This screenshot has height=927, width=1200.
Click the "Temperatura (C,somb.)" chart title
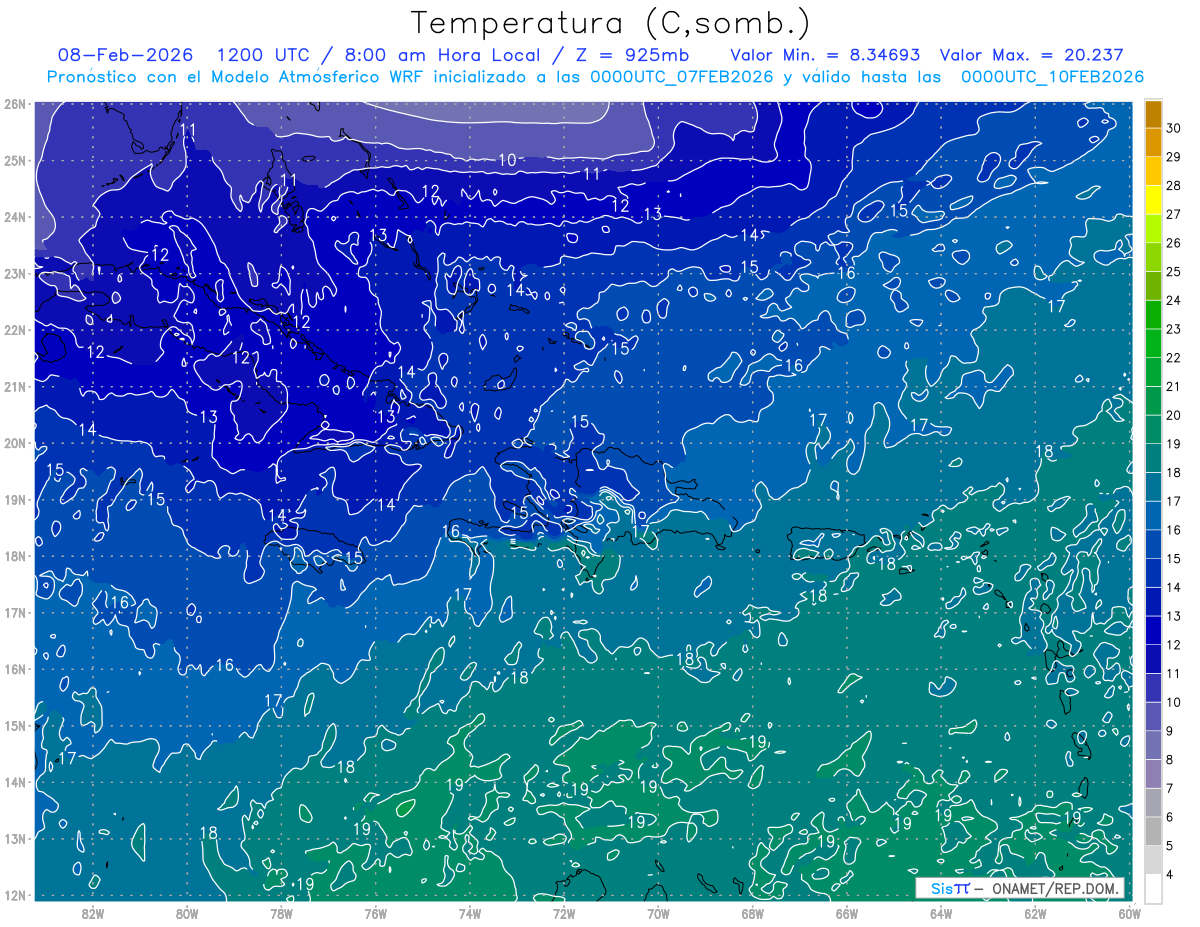[610, 23]
